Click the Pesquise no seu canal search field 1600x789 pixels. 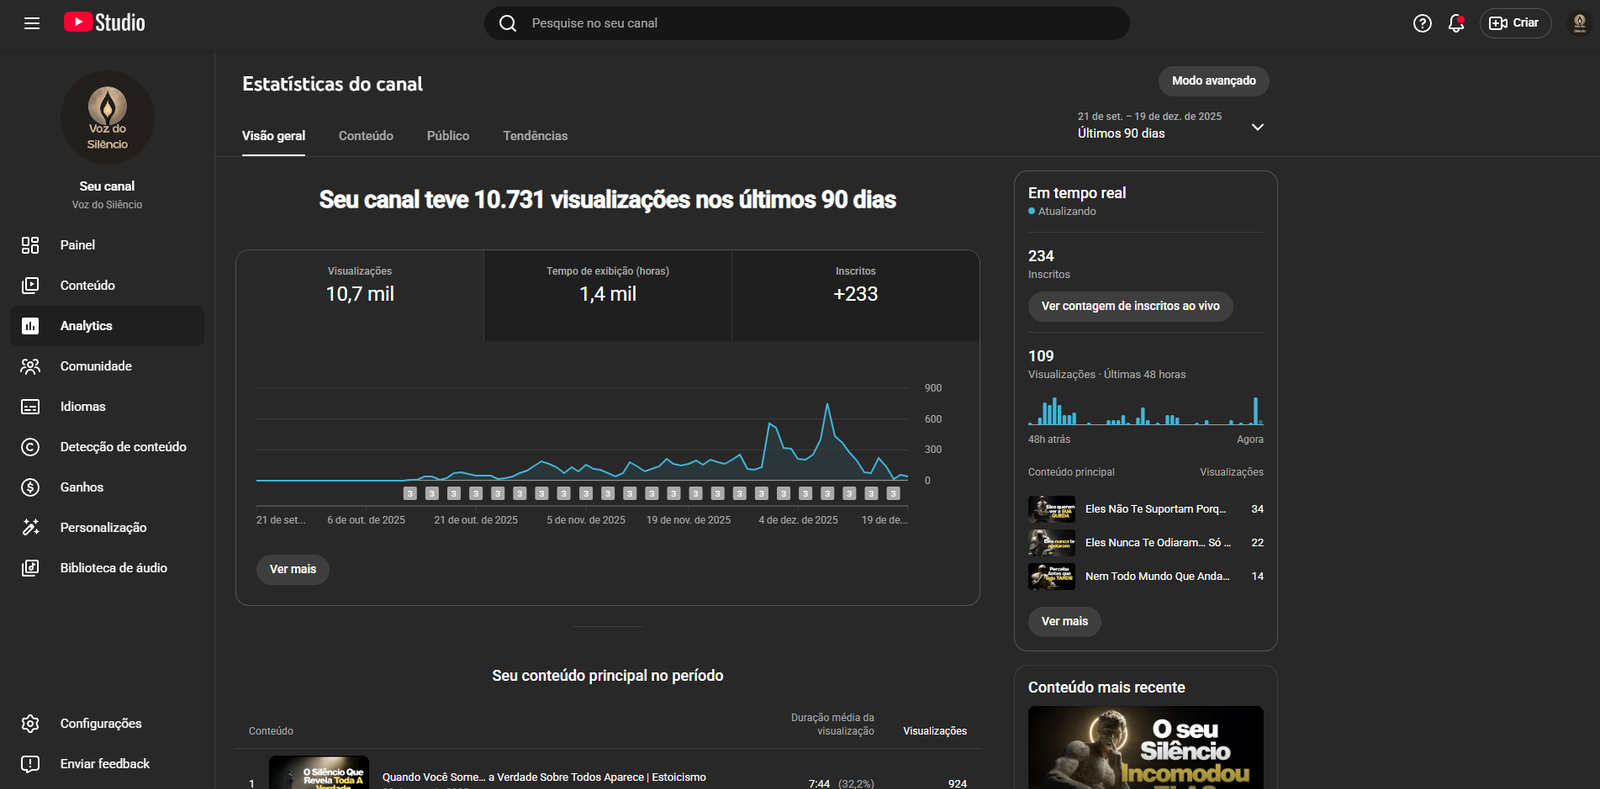[807, 23]
